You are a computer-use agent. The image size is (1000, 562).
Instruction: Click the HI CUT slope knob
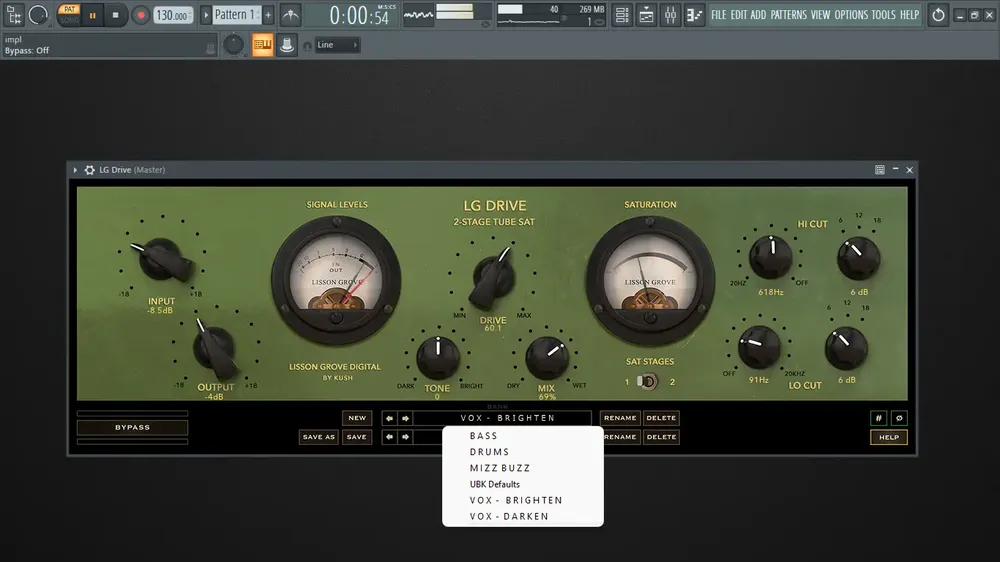pos(858,258)
